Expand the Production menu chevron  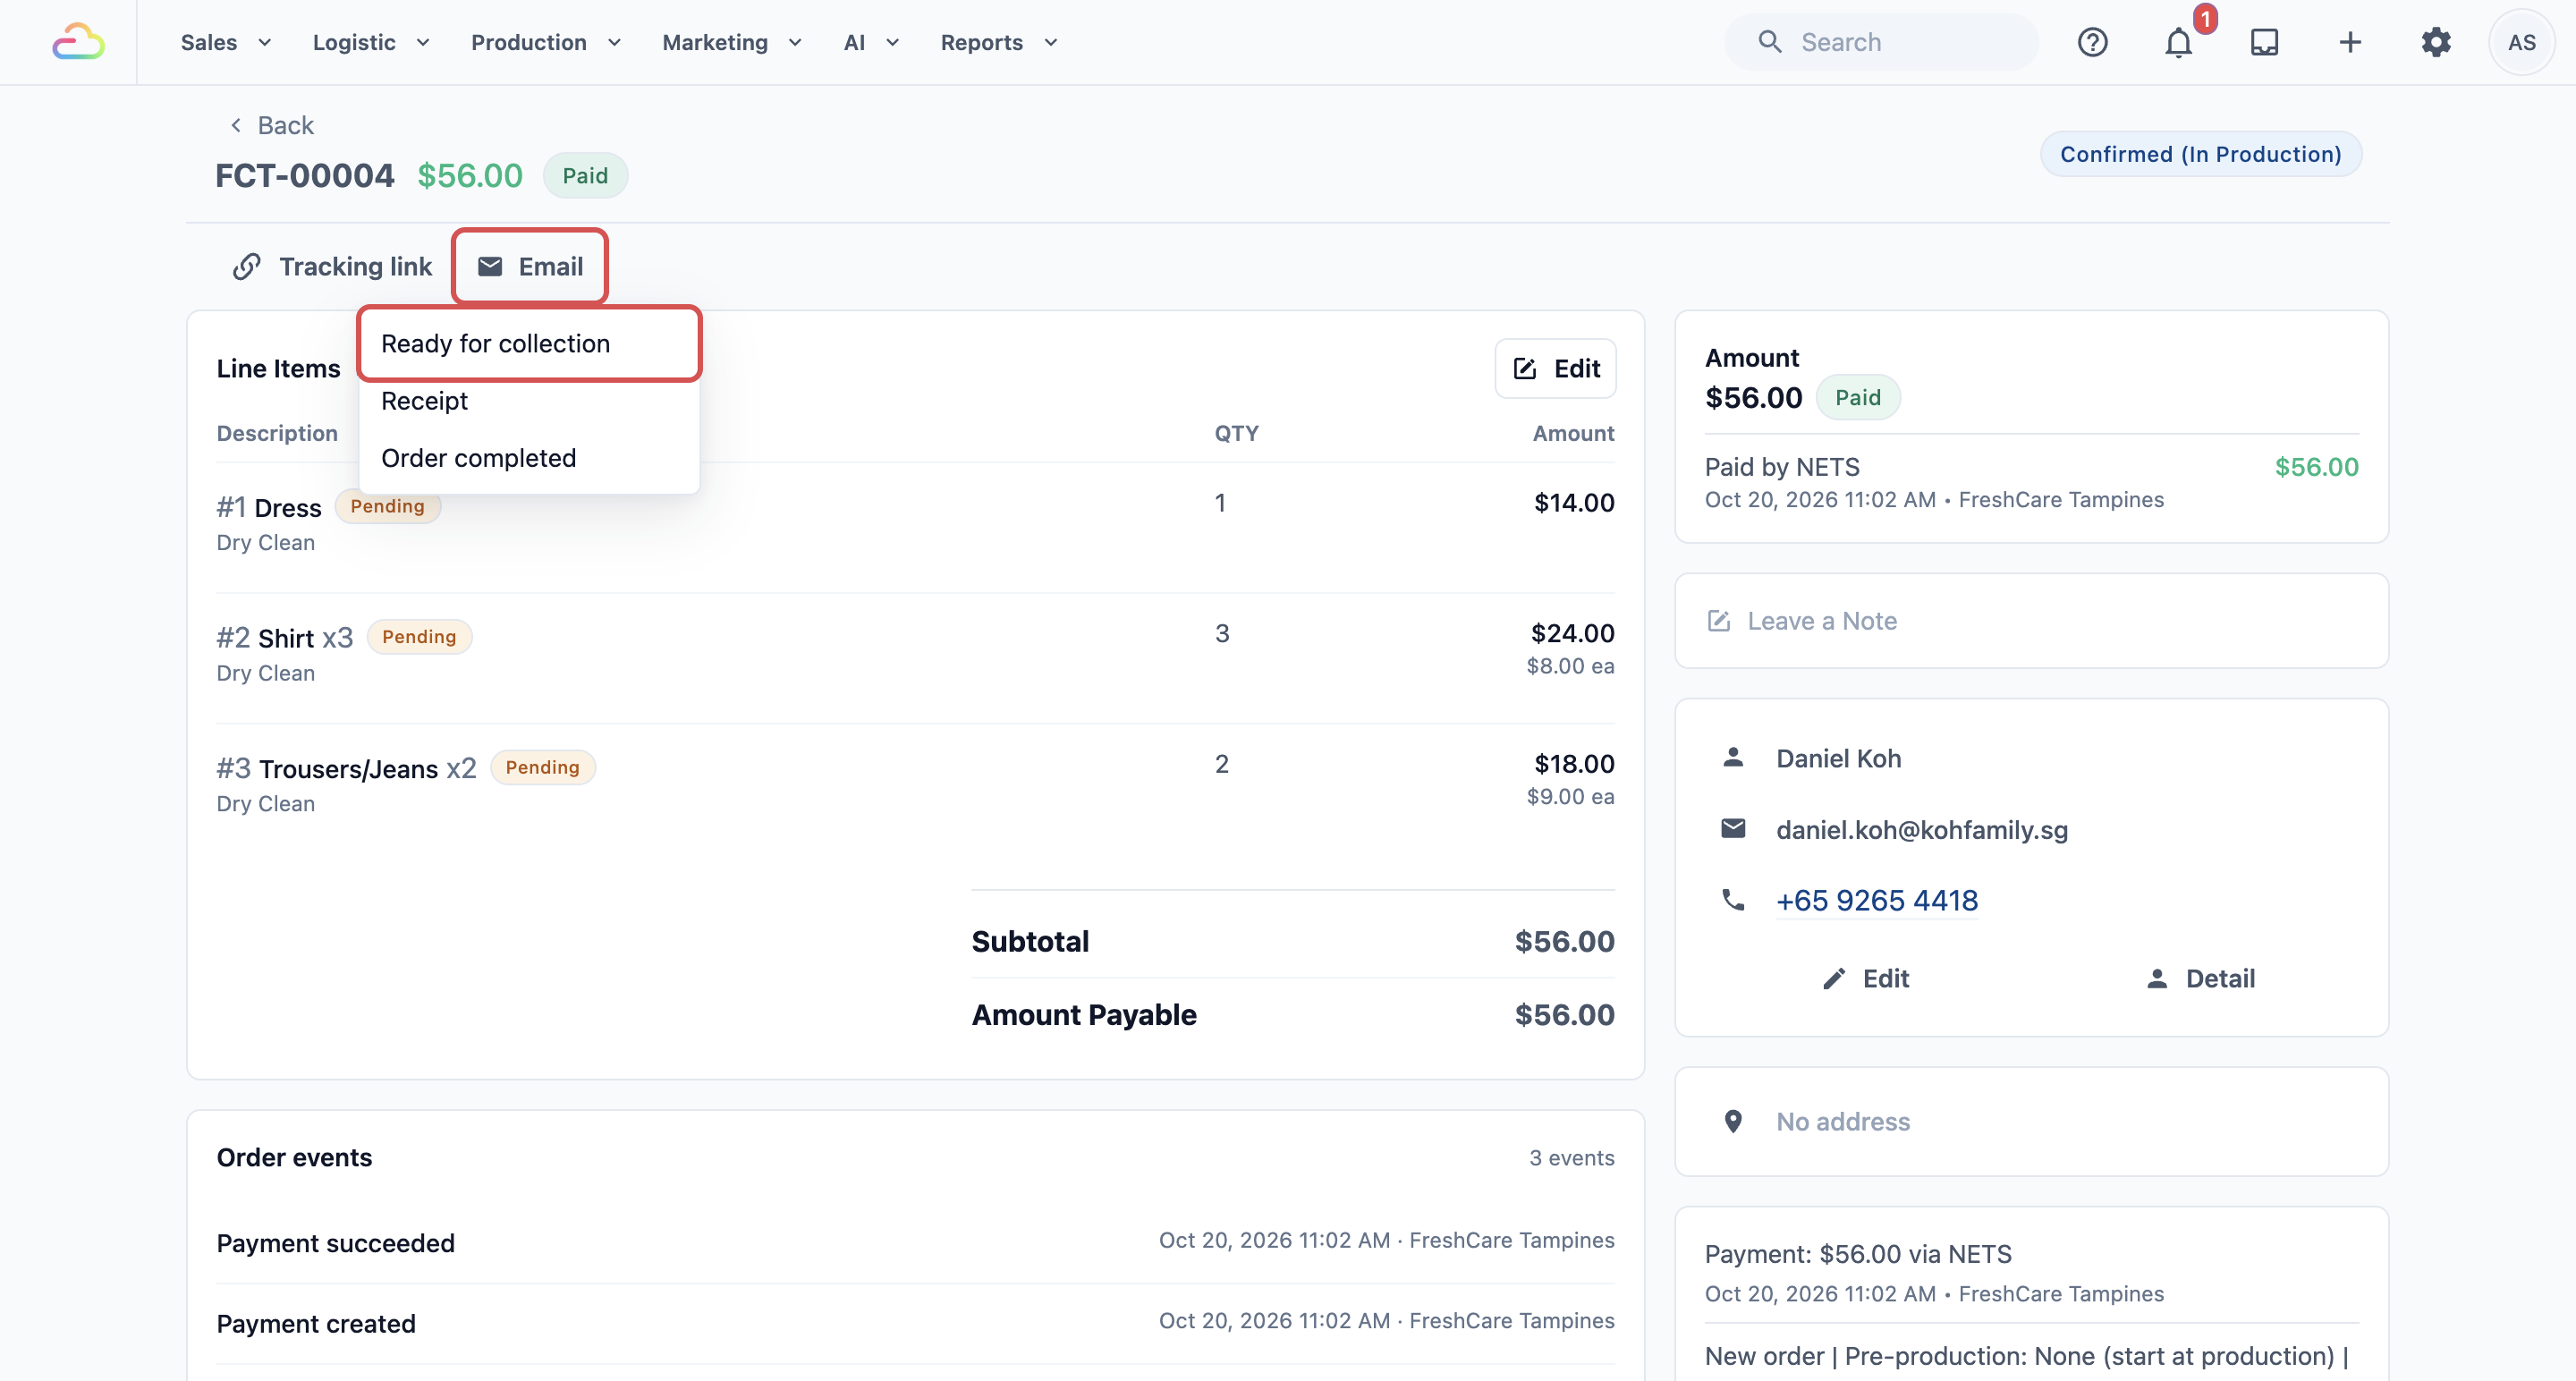[x=614, y=42]
